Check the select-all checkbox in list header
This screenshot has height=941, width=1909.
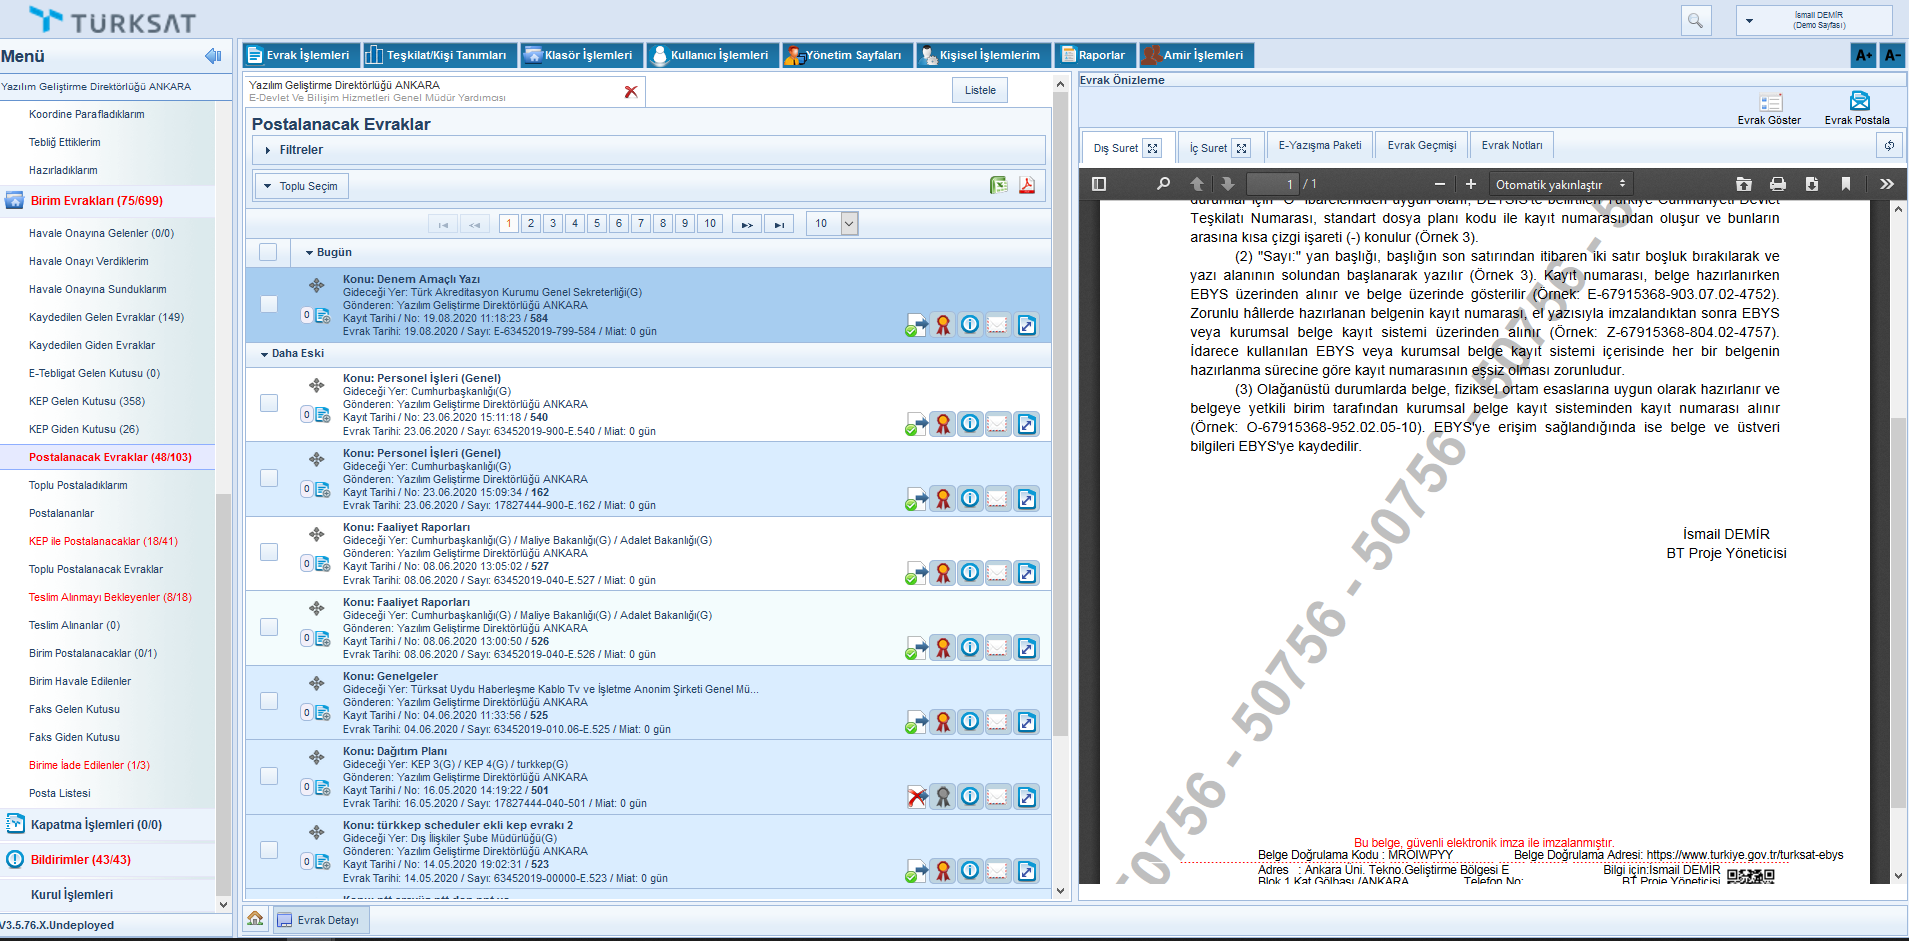point(268,252)
